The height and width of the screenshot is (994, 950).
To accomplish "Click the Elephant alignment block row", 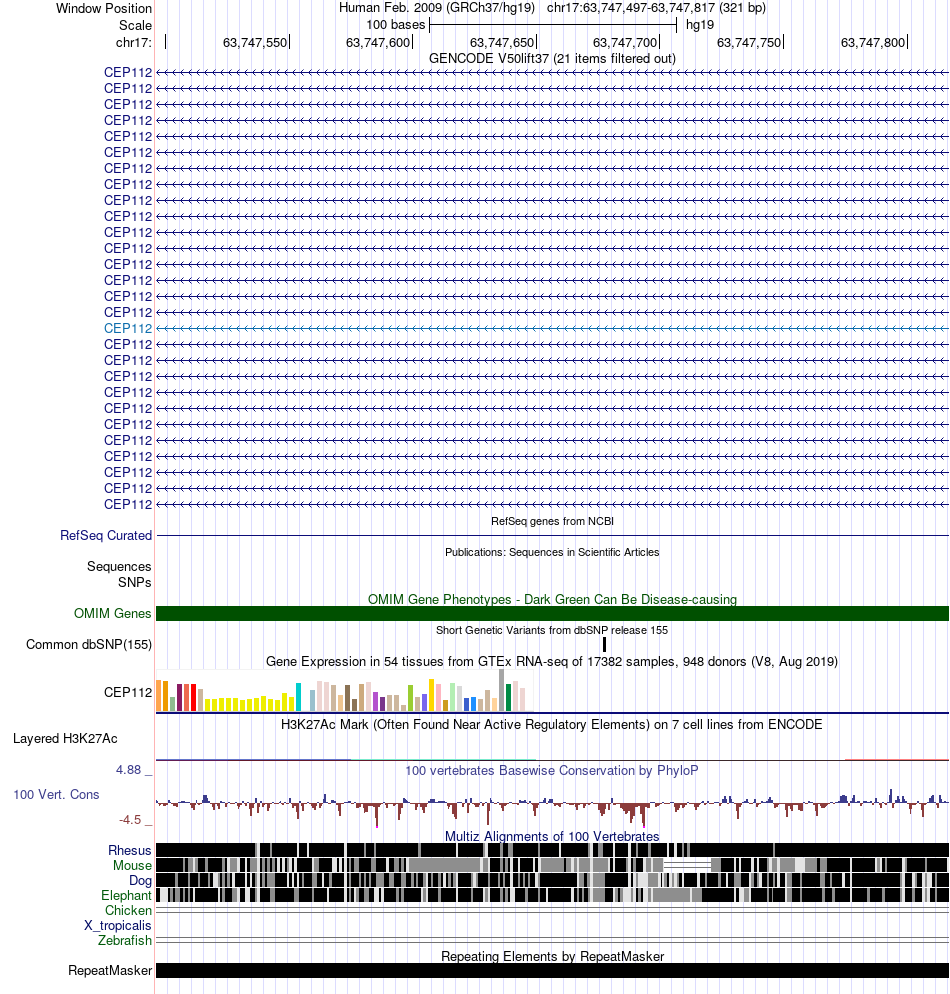I will [x=552, y=895].
